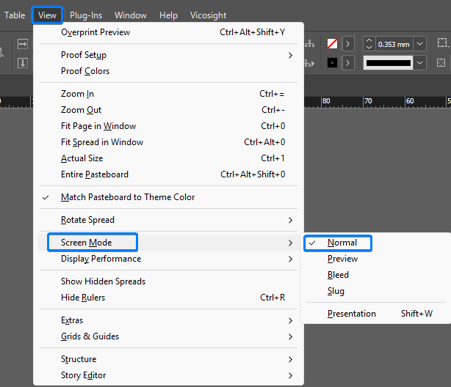Image resolution: width=451 pixels, height=387 pixels.
Task: Click the frame fitting icon at top right
Action: click(x=442, y=43)
